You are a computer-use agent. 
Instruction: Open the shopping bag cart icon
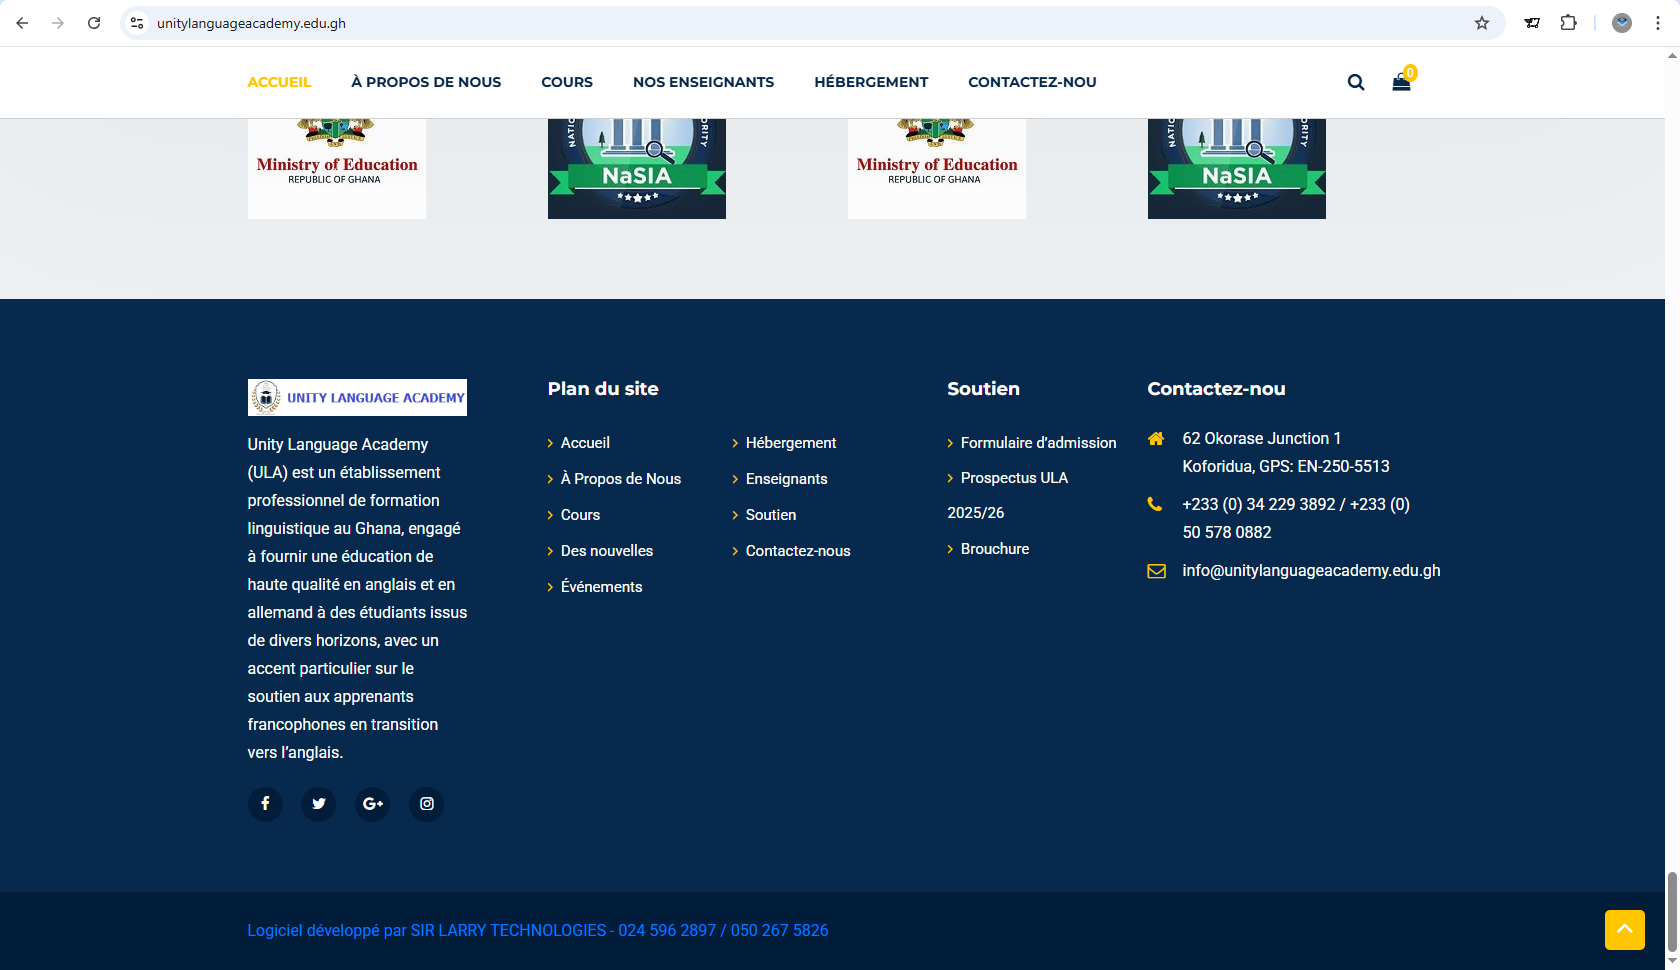[1401, 83]
